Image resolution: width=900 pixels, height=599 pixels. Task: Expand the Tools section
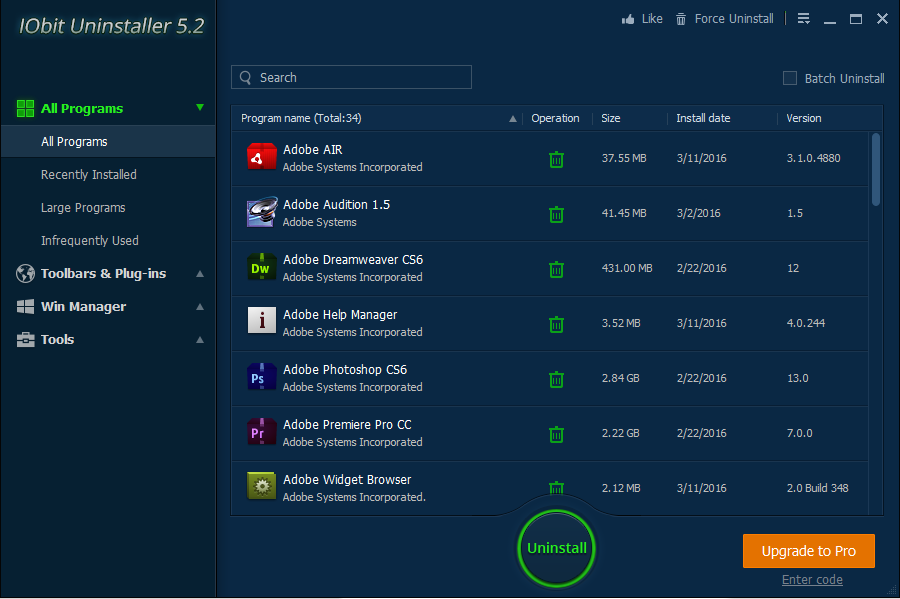click(200, 340)
